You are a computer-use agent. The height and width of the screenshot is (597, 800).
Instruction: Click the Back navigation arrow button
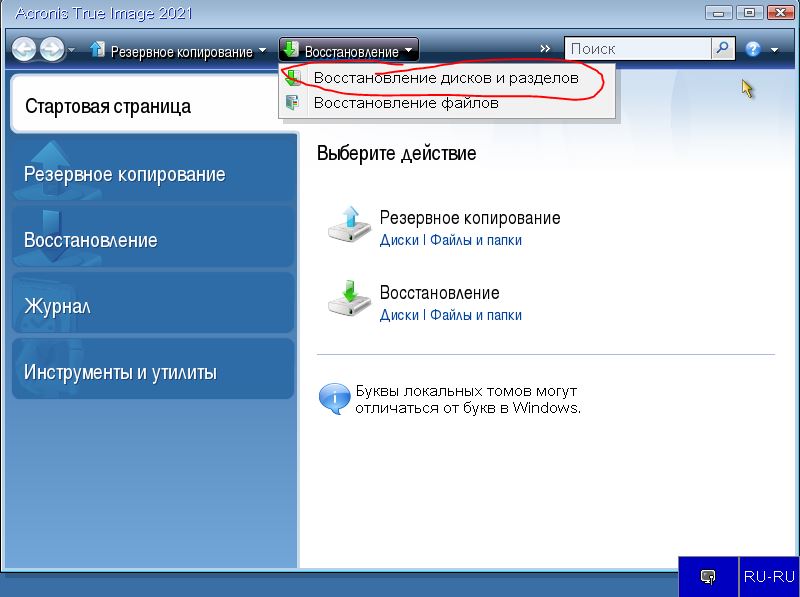click(x=24, y=49)
